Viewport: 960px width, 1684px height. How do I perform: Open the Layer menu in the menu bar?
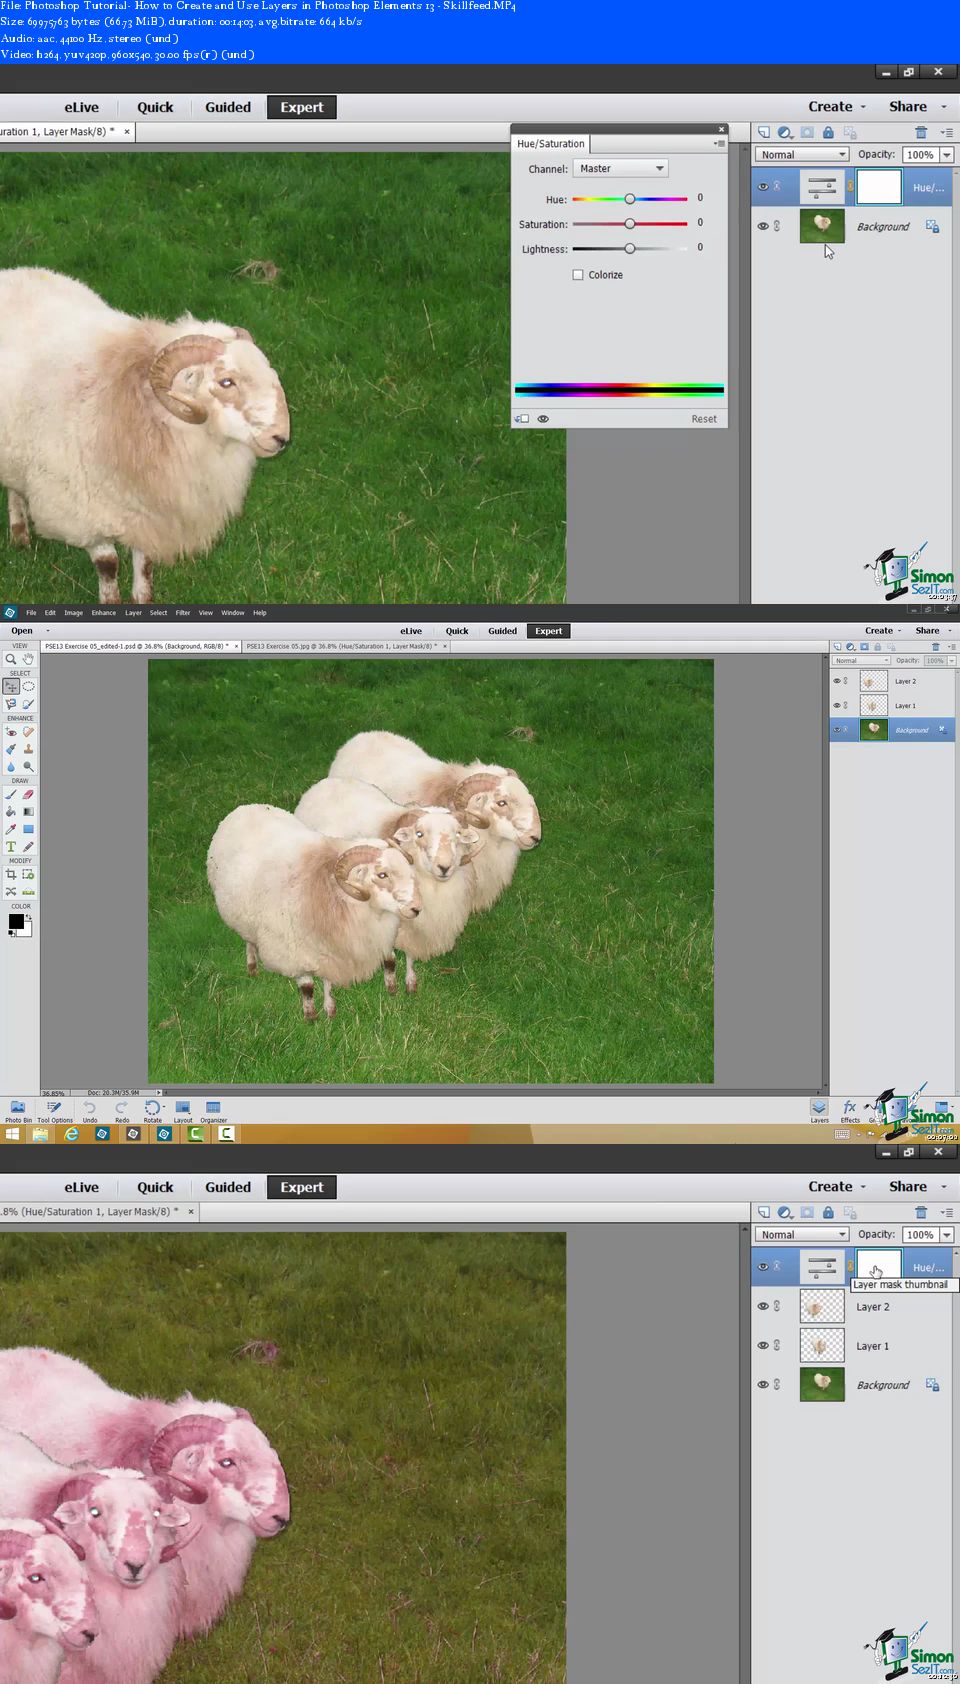point(133,613)
